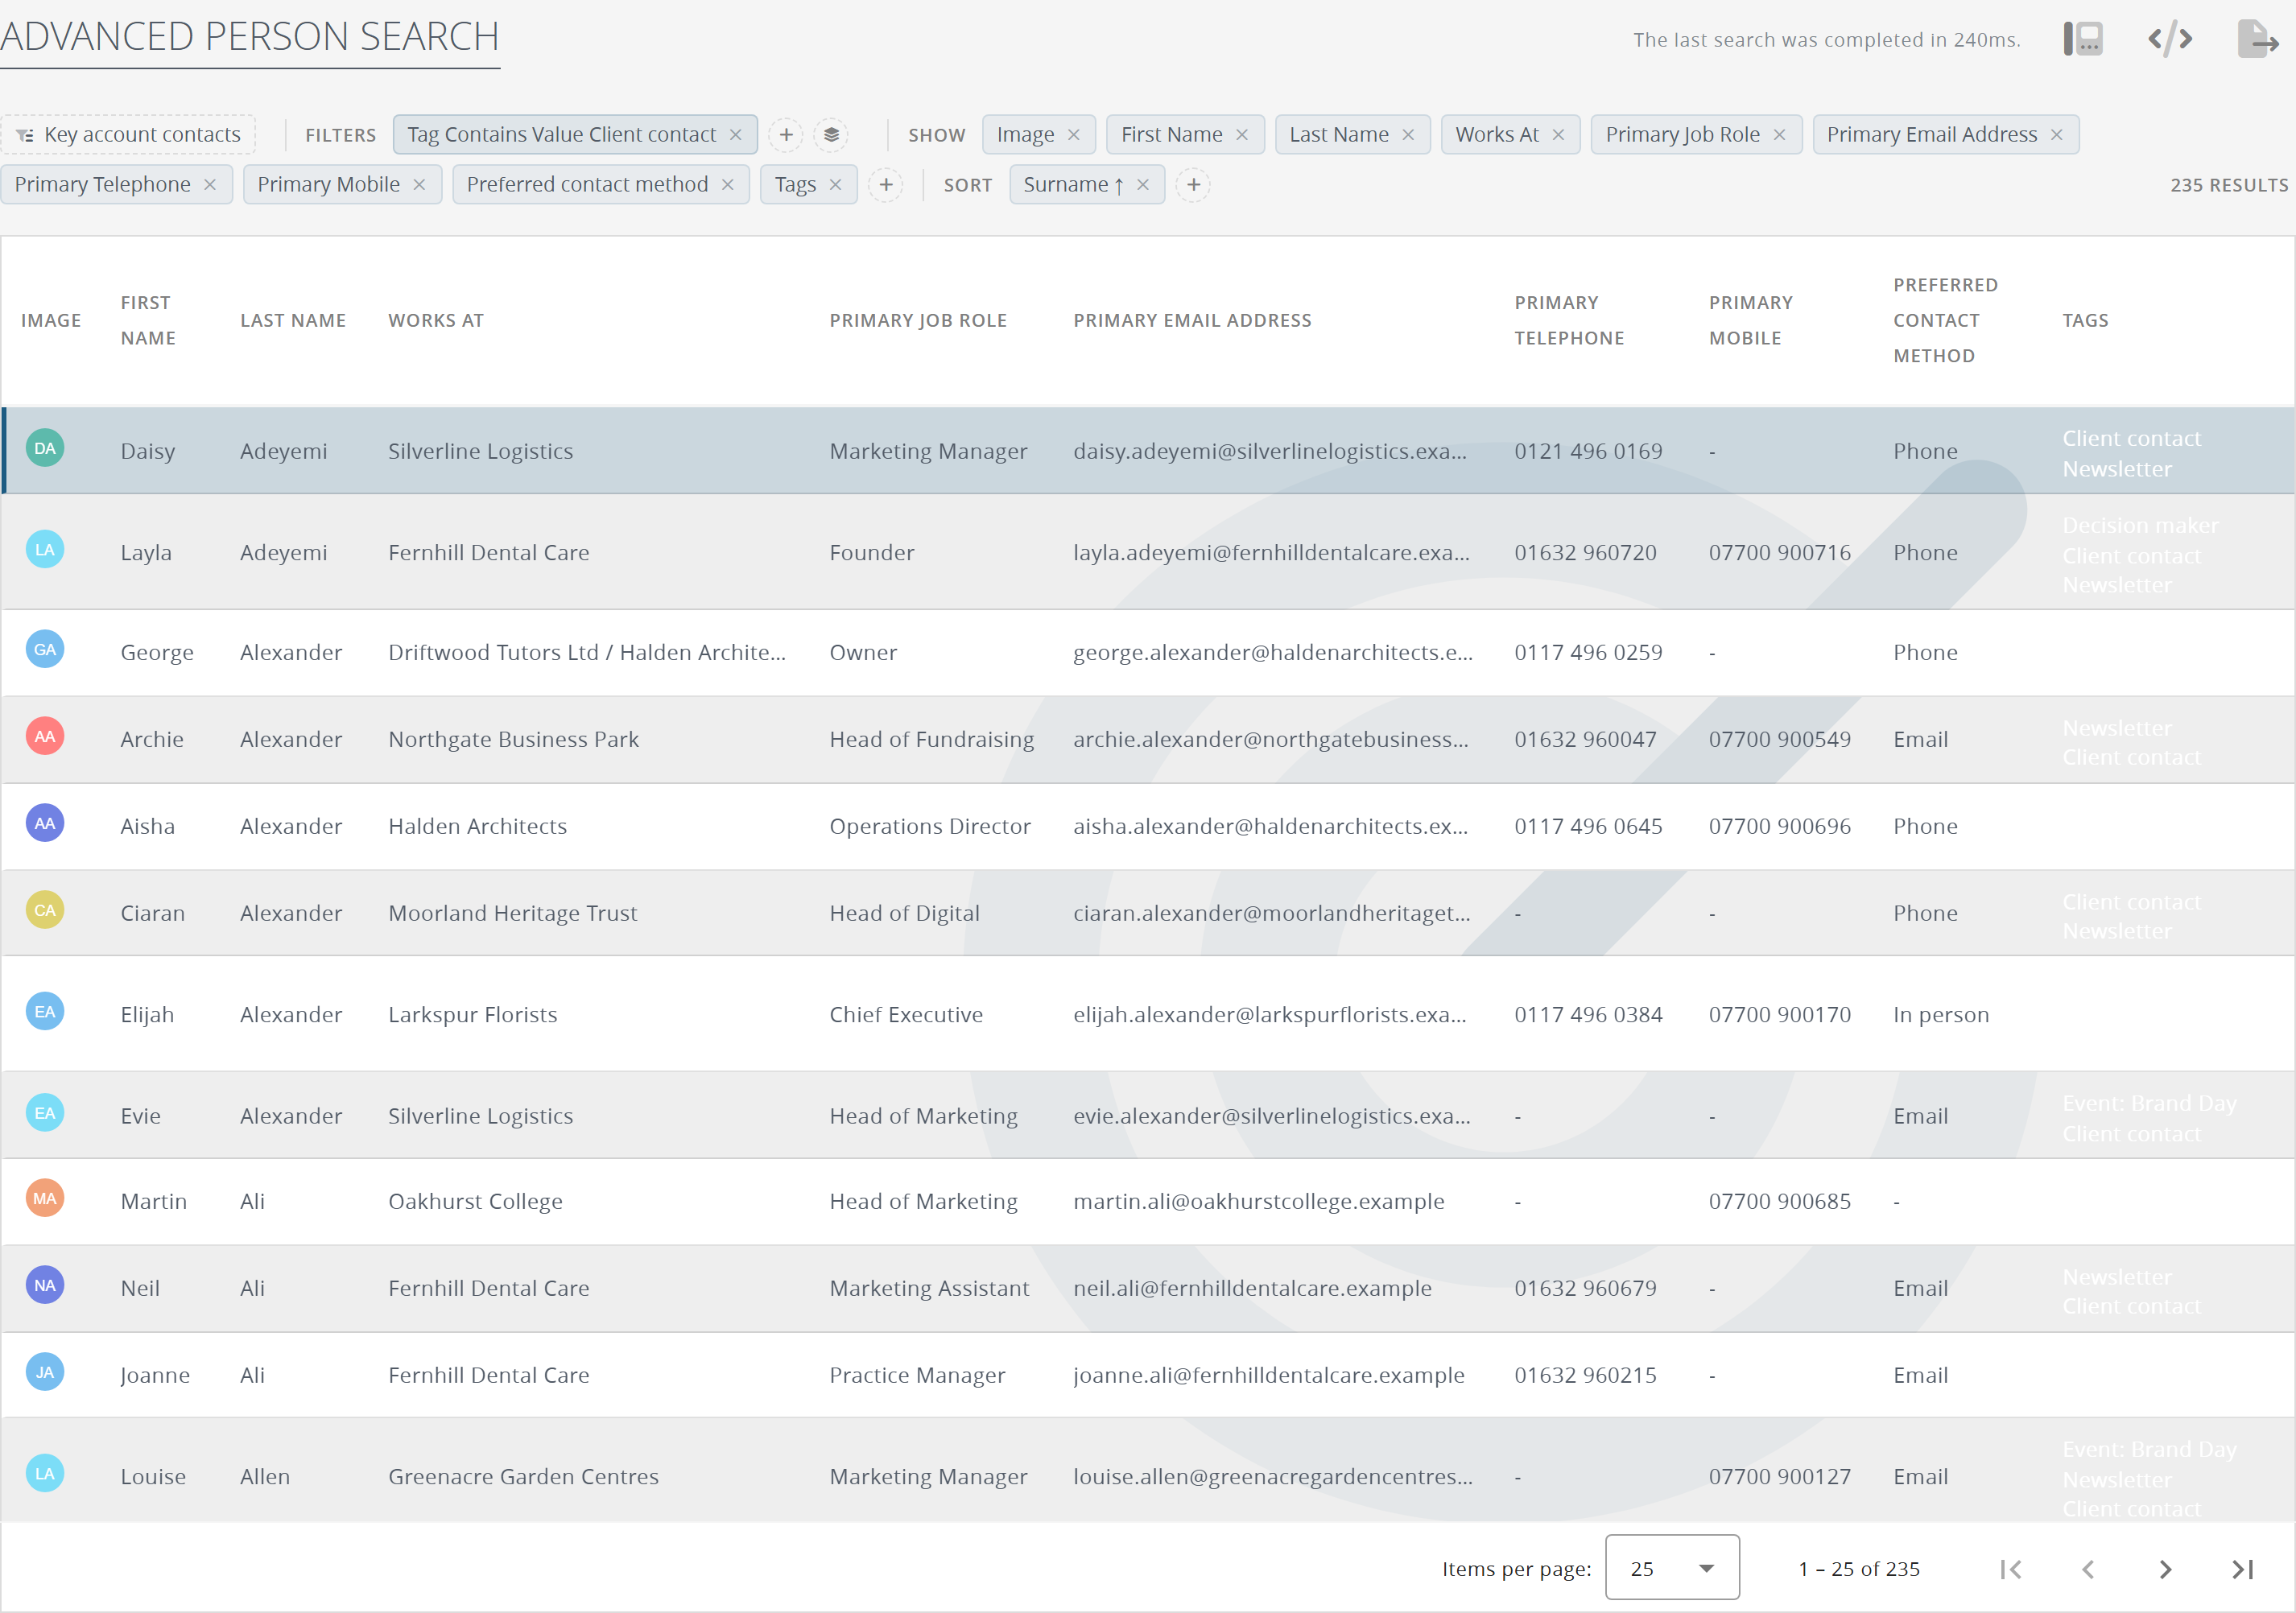Open the save search panel icon
This screenshot has height=1613, width=2296.
(2083, 39)
